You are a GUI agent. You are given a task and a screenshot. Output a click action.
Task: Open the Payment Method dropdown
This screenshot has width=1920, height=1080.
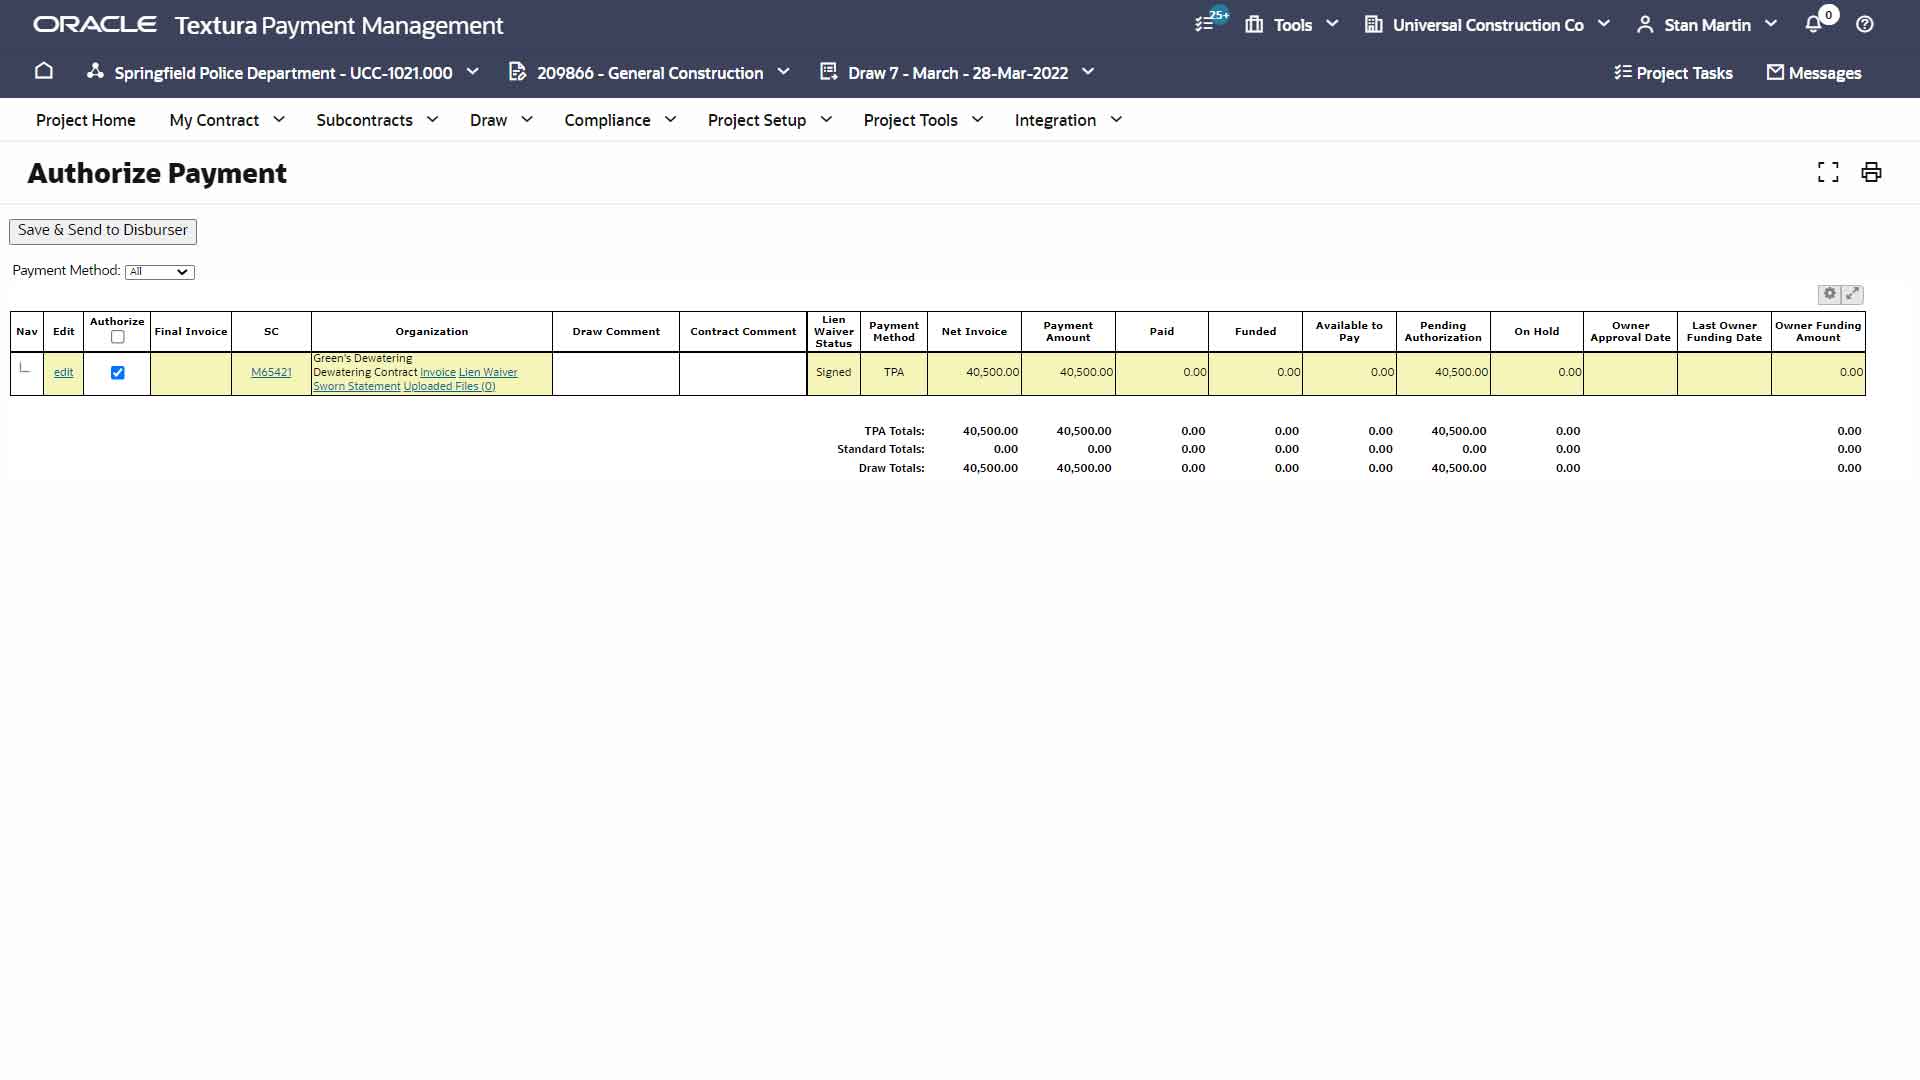tap(159, 271)
